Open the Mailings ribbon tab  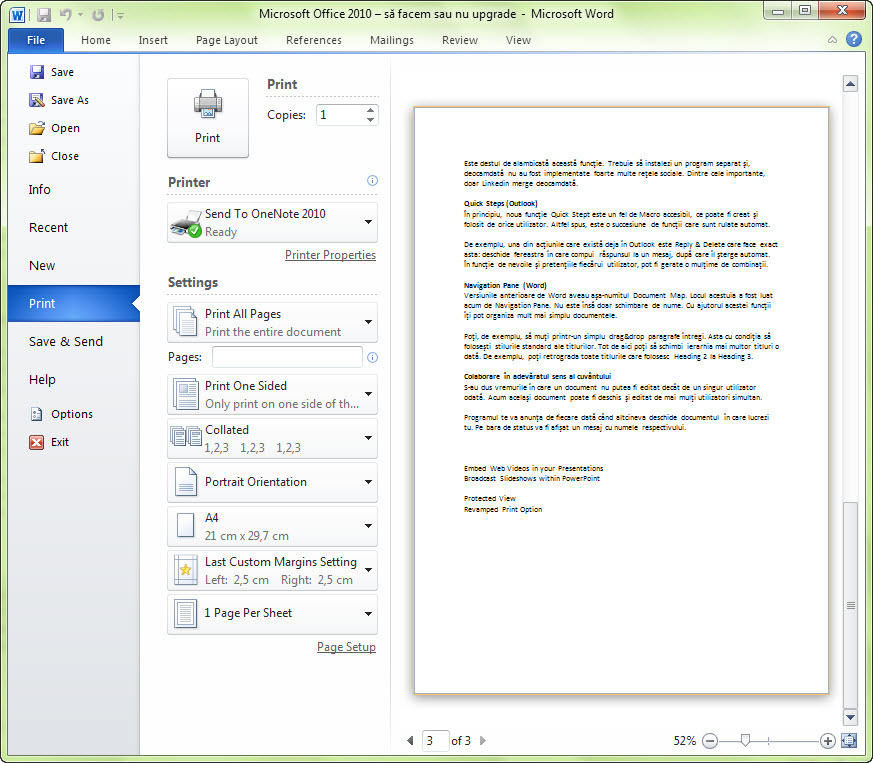pos(392,40)
